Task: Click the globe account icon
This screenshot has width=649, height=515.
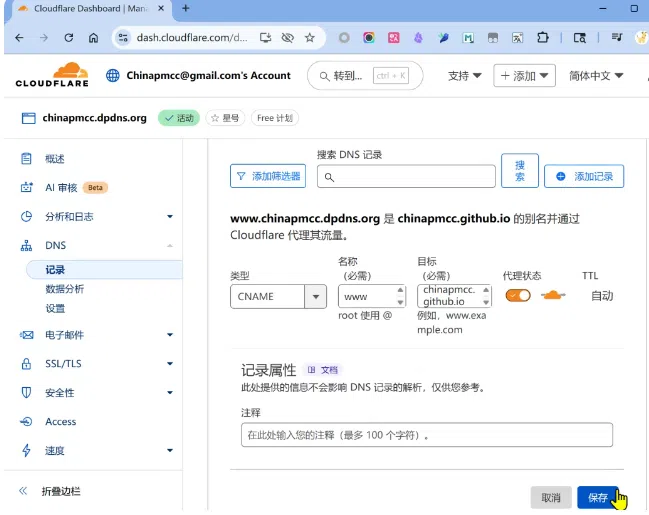Action: click(x=113, y=75)
